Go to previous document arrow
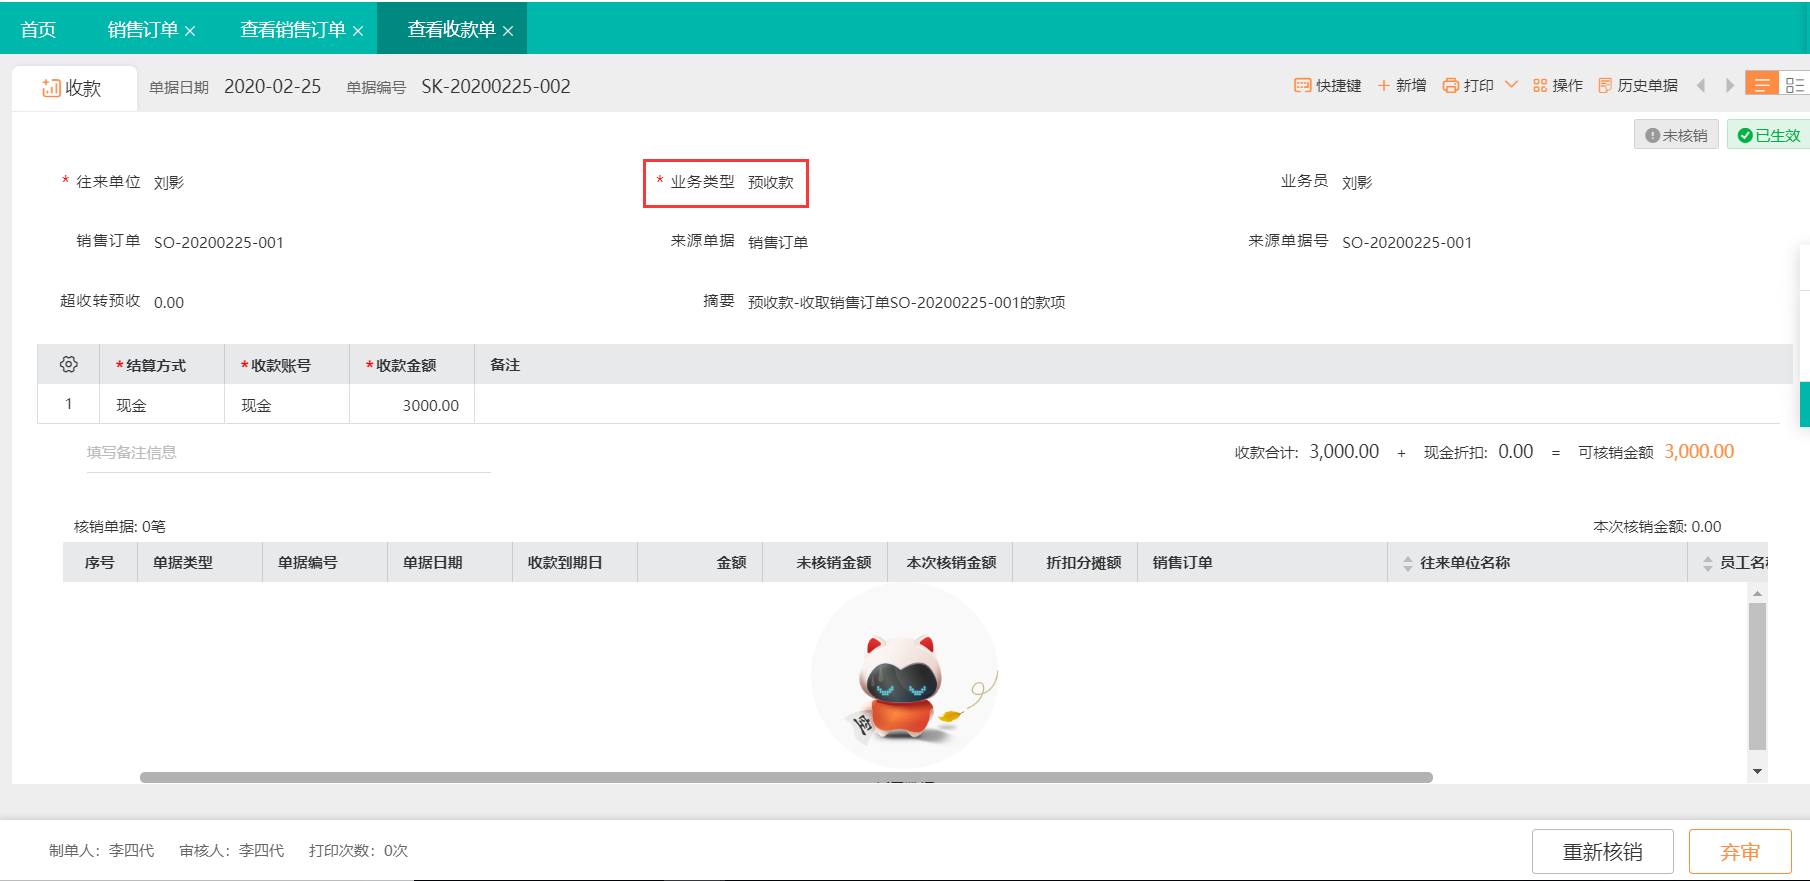1810x881 pixels. 1701,86
